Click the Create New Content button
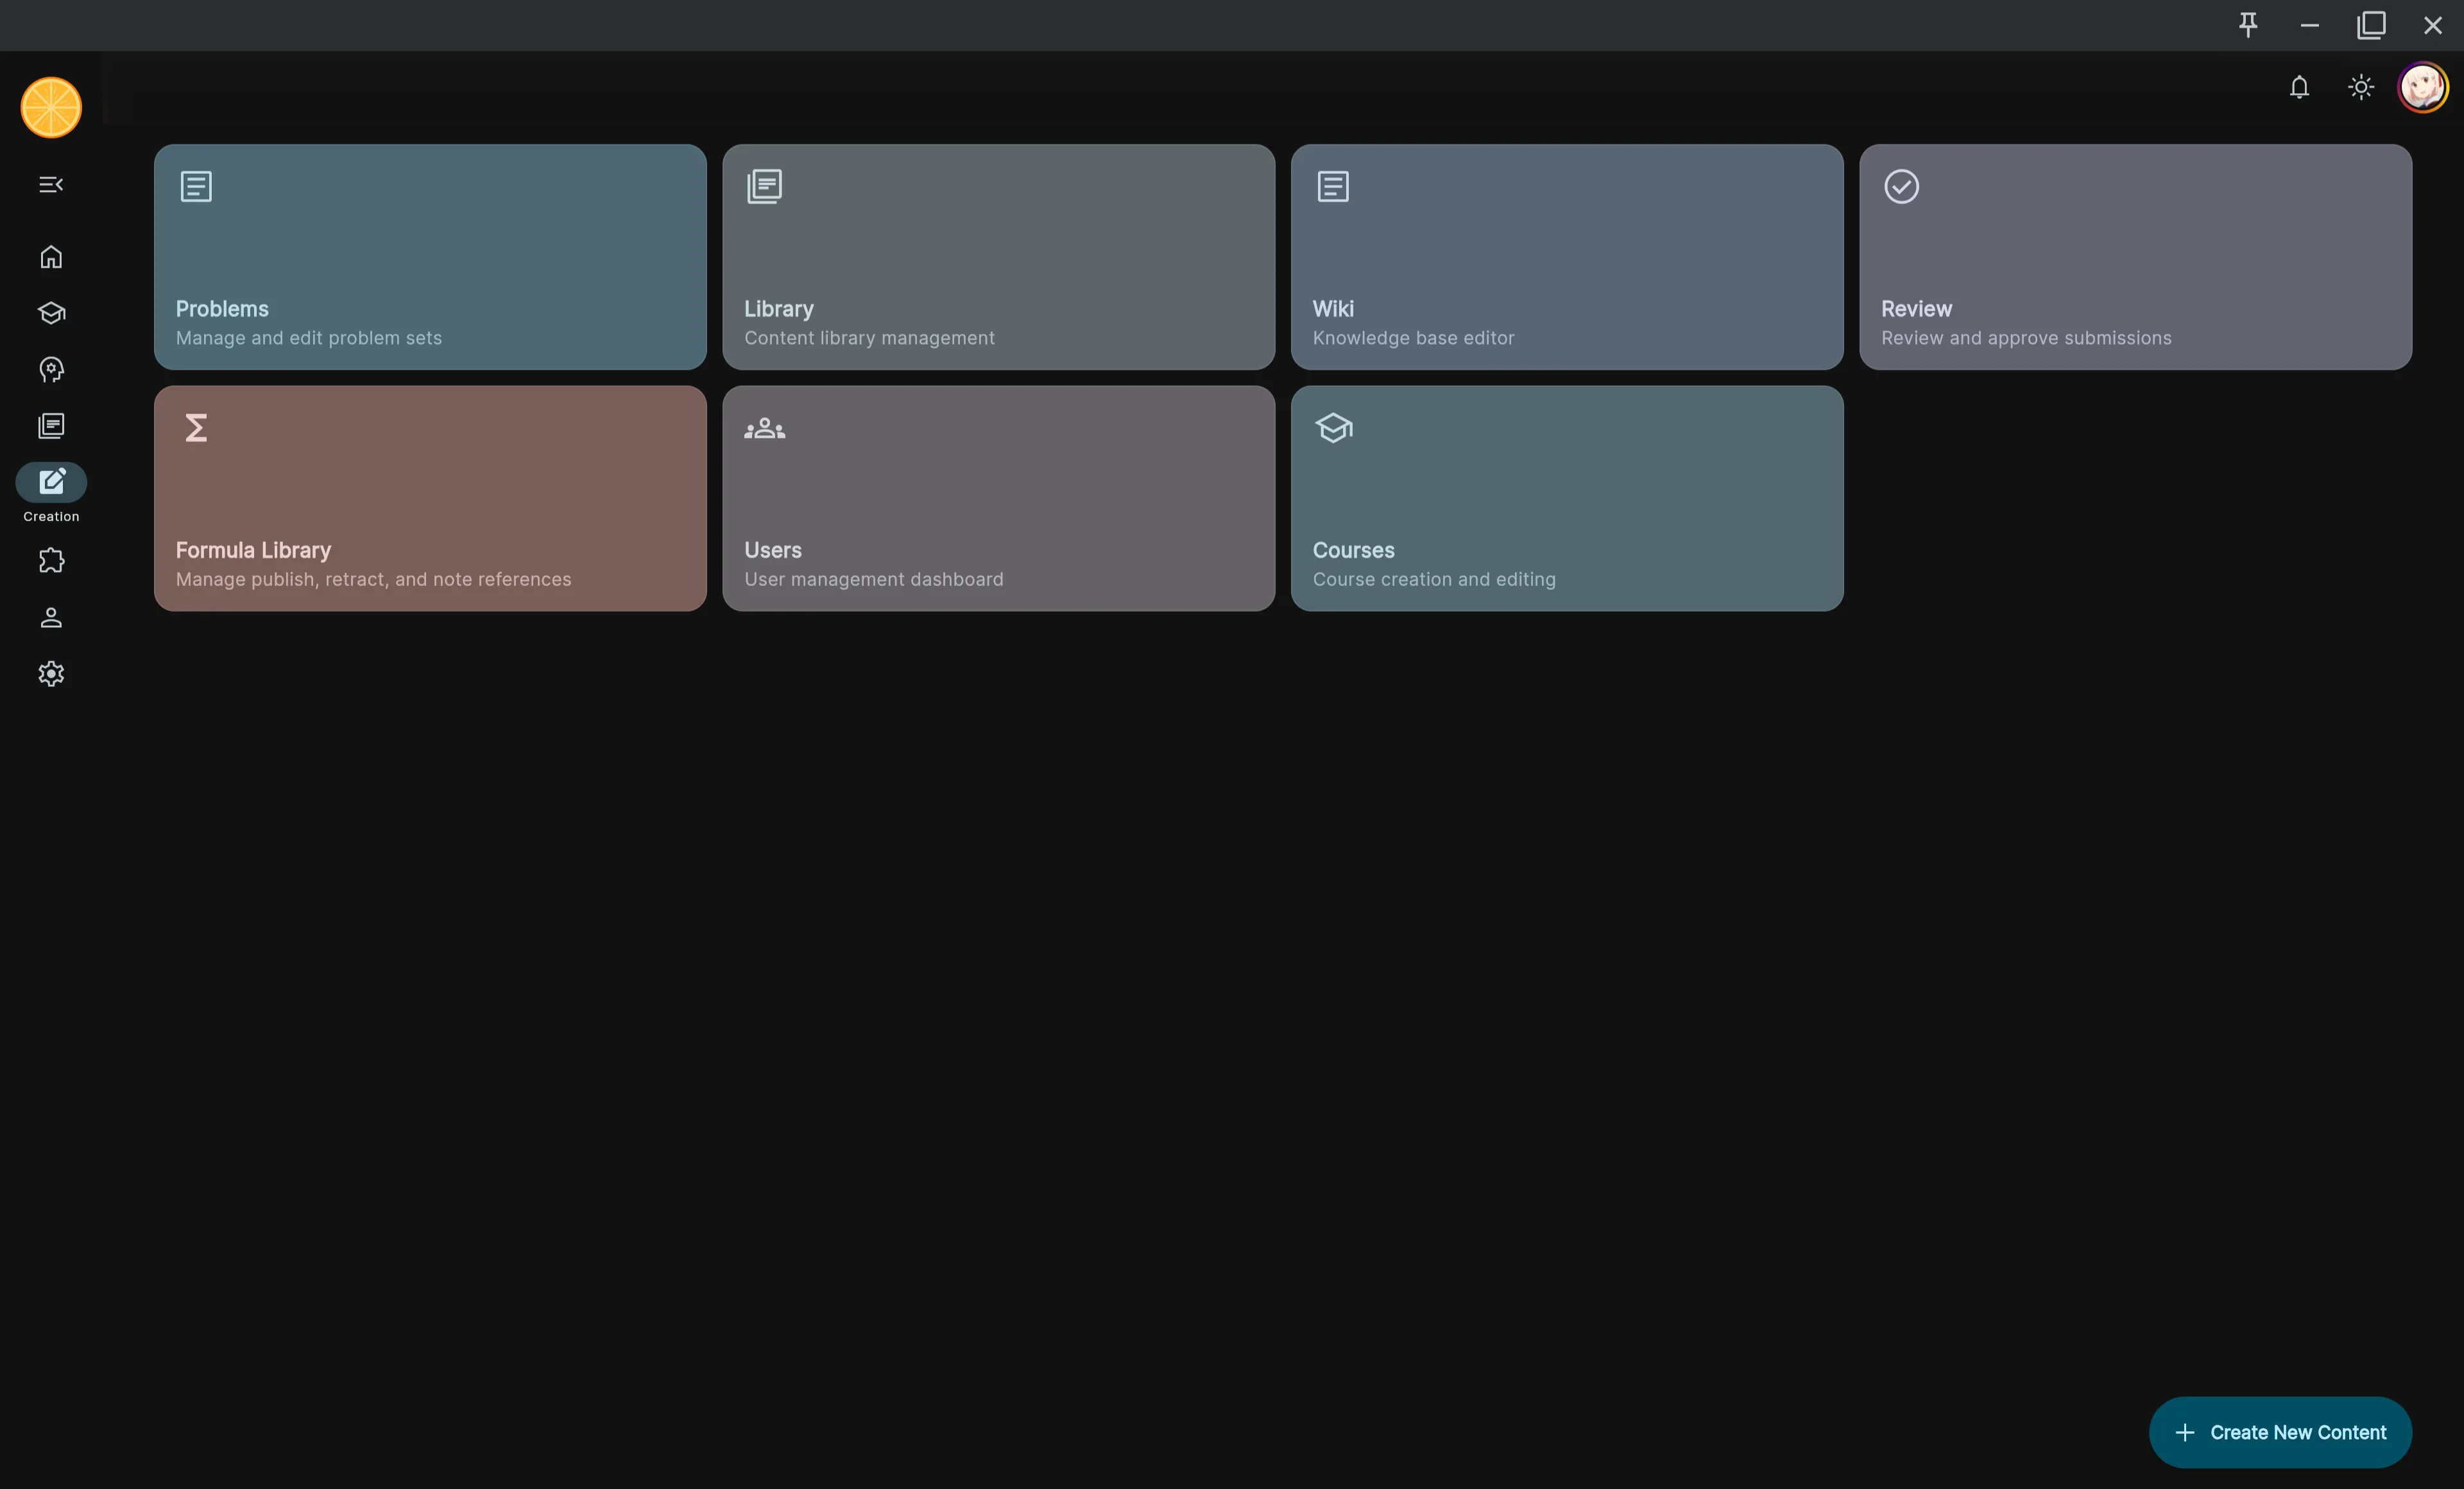 point(2280,1432)
